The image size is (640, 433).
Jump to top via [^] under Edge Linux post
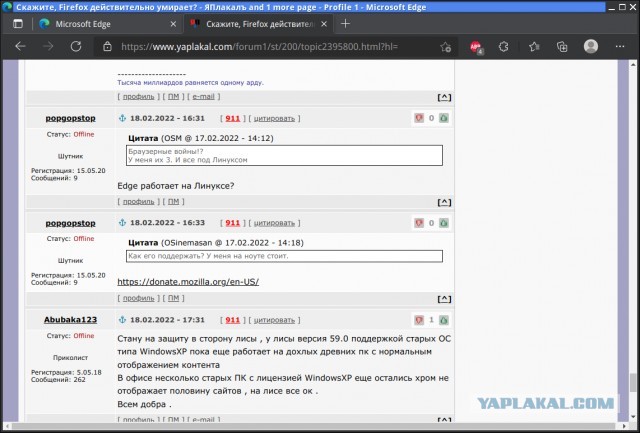point(444,202)
